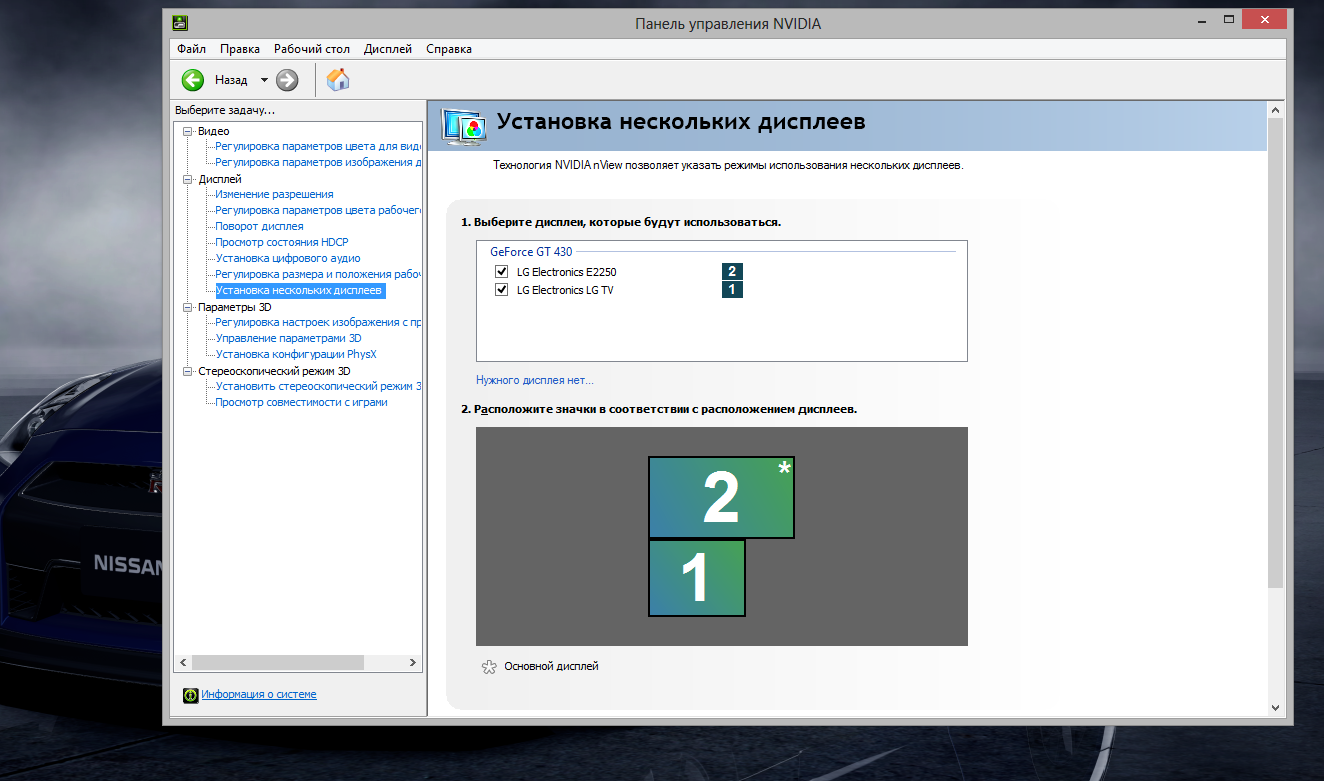Open the Дисплей menu
The image size is (1324, 781).
pos(388,49)
